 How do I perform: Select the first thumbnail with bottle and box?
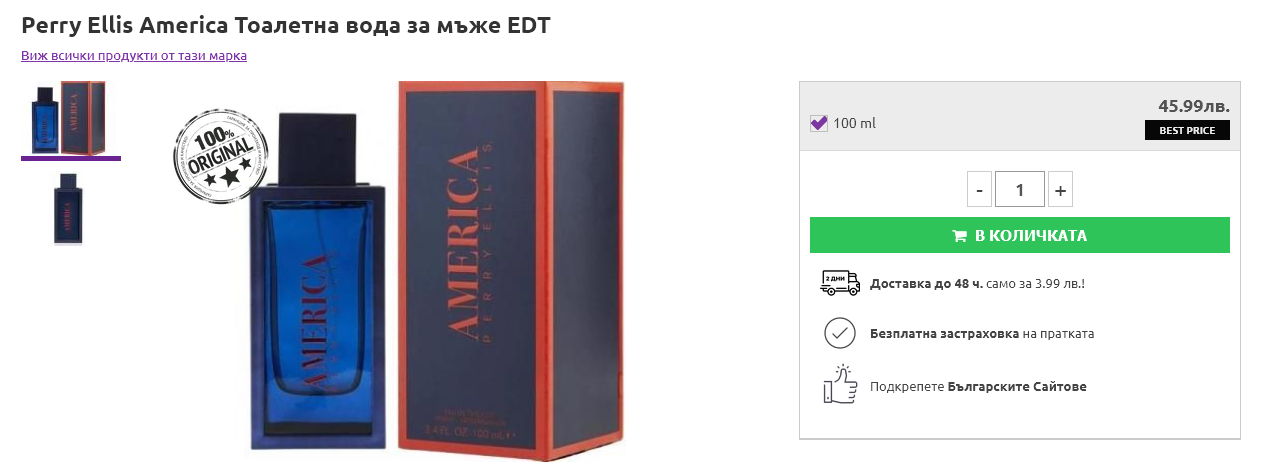[70, 118]
